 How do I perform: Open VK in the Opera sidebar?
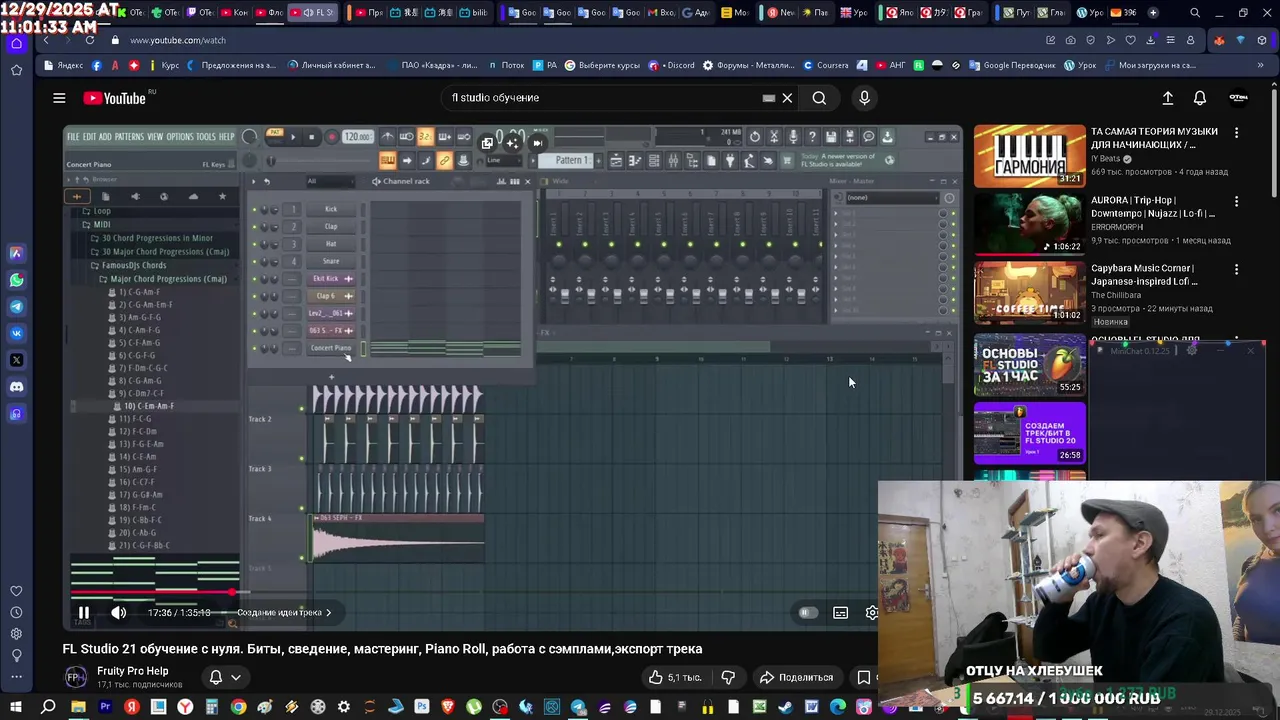[16, 333]
